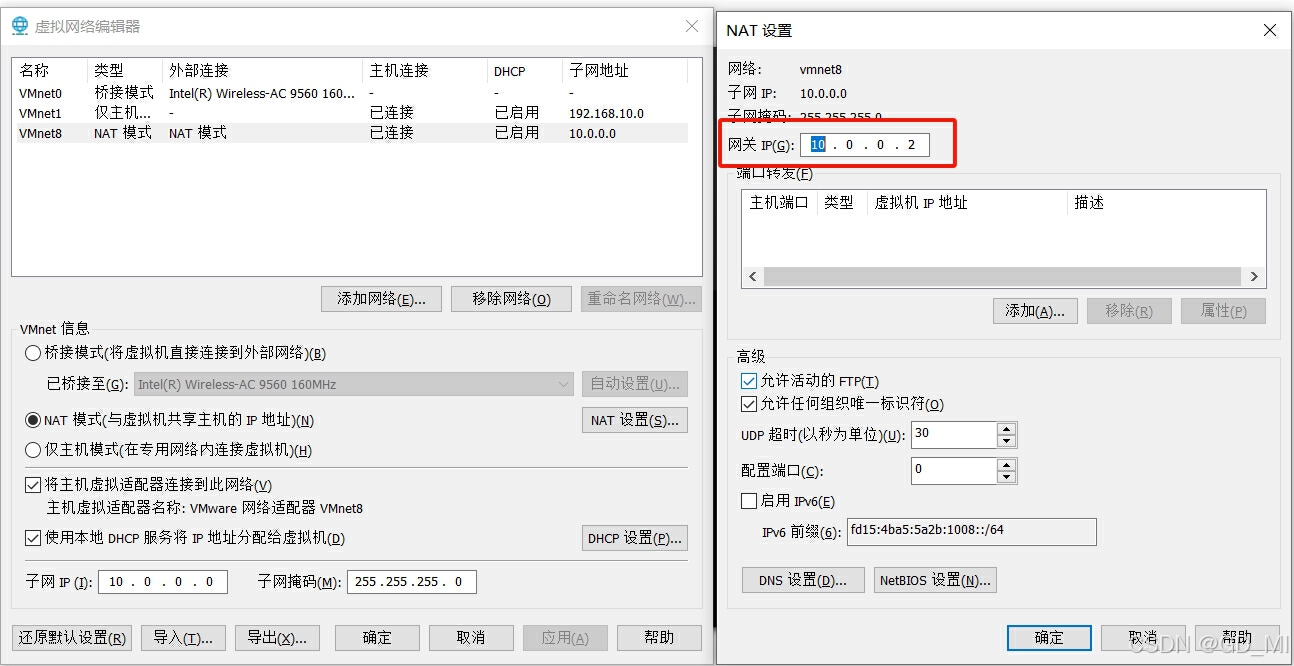Image resolution: width=1294 pixels, height=666 pixels.
Task: Click the 导出(X)... button
Action: point(277,638)
